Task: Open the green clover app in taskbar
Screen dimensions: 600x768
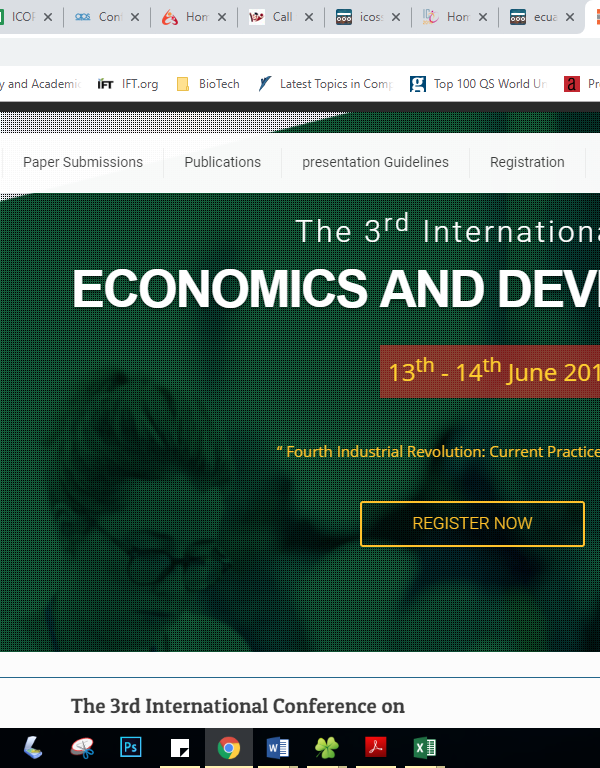Action: pyautogui.click(x=327, y=747)
